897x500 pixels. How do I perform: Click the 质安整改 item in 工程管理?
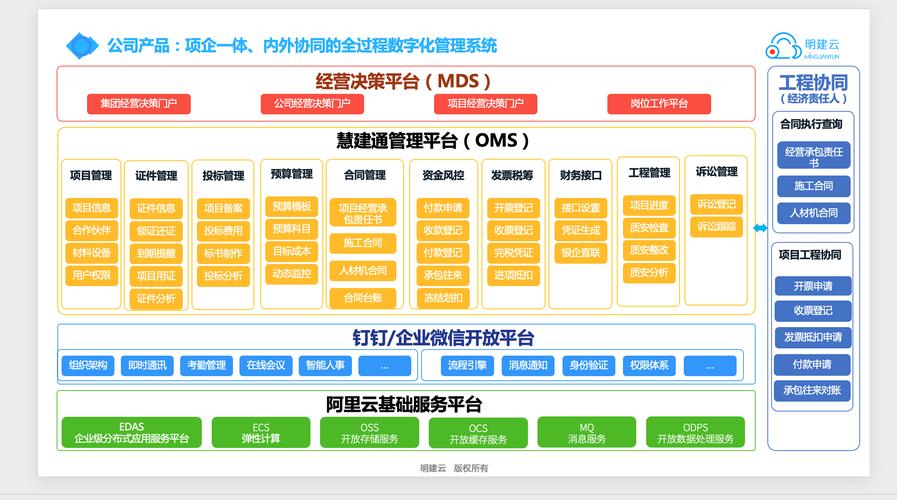coord(648,250)
